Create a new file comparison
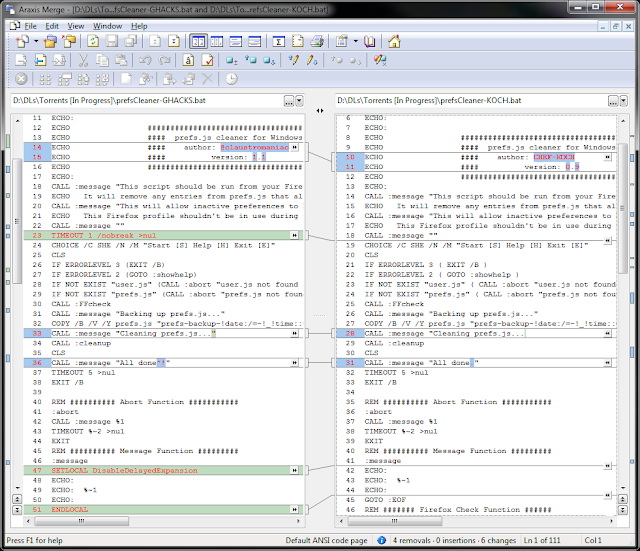 (22, 41)
